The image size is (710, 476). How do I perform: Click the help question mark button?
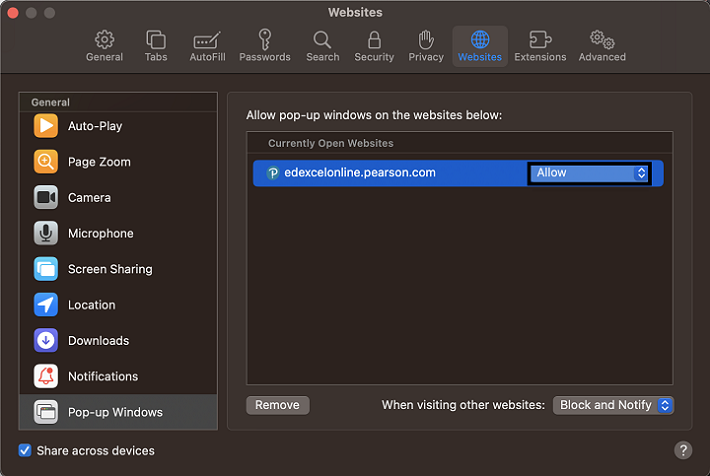point(683,450)
